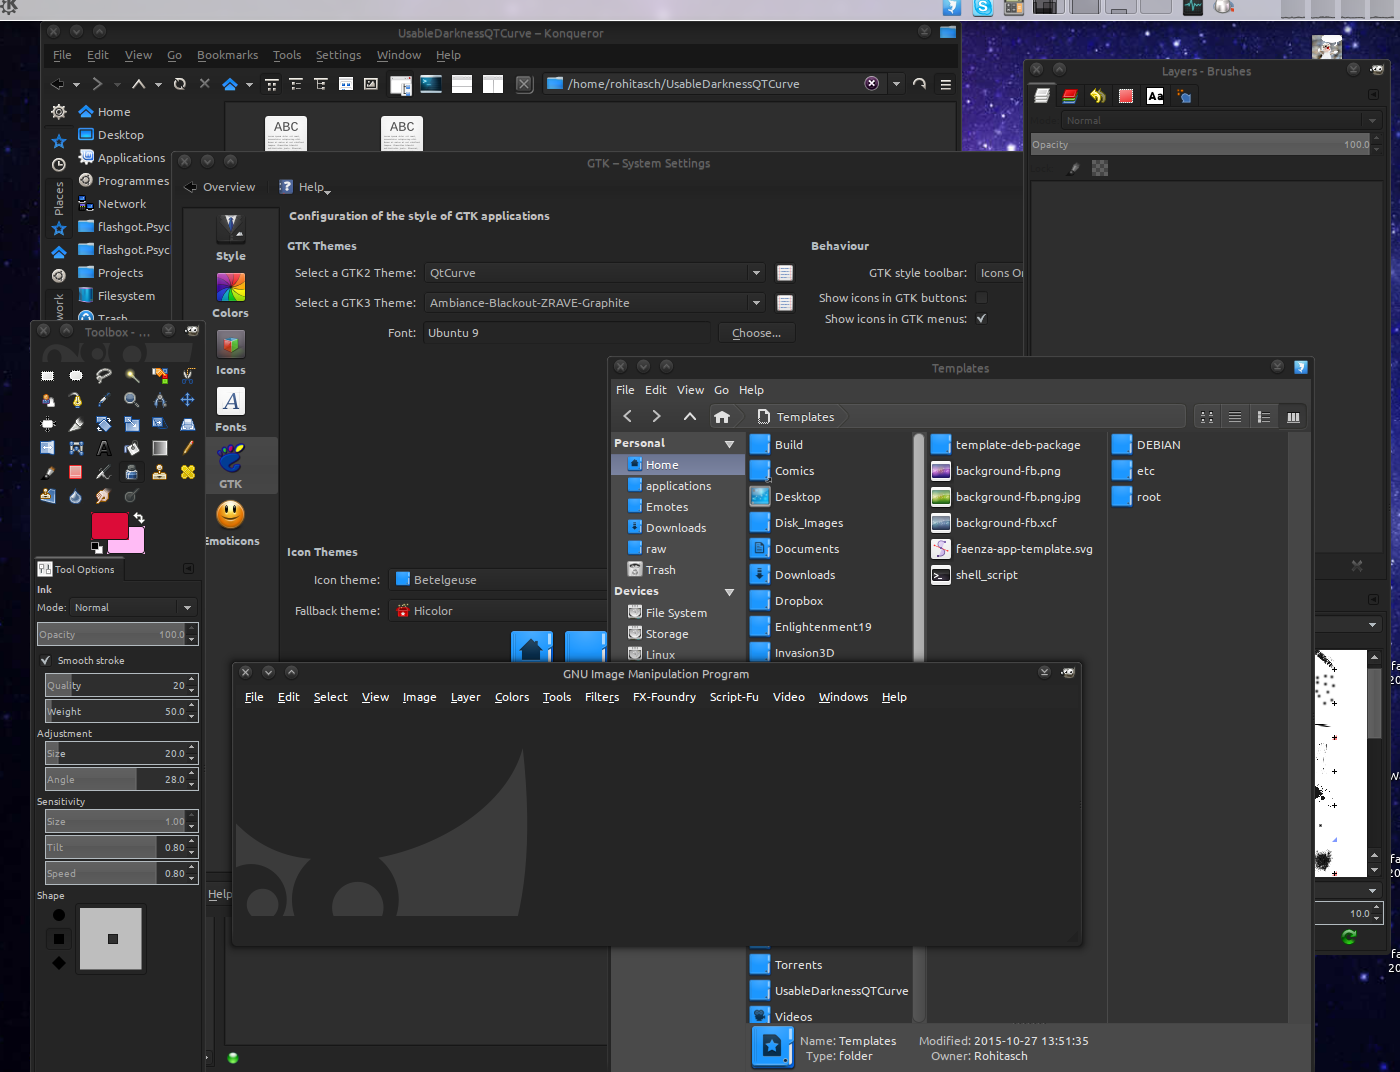This screenshot has height=1072, width=1400.
Task: Open the Fonts module in System Settings
Action: pos(231,410)
